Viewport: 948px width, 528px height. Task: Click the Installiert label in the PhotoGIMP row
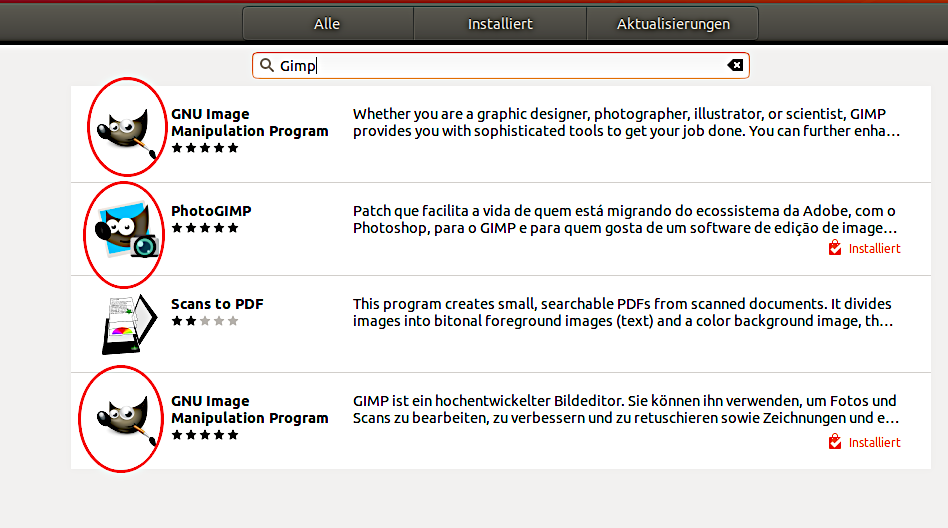point(874,249)
